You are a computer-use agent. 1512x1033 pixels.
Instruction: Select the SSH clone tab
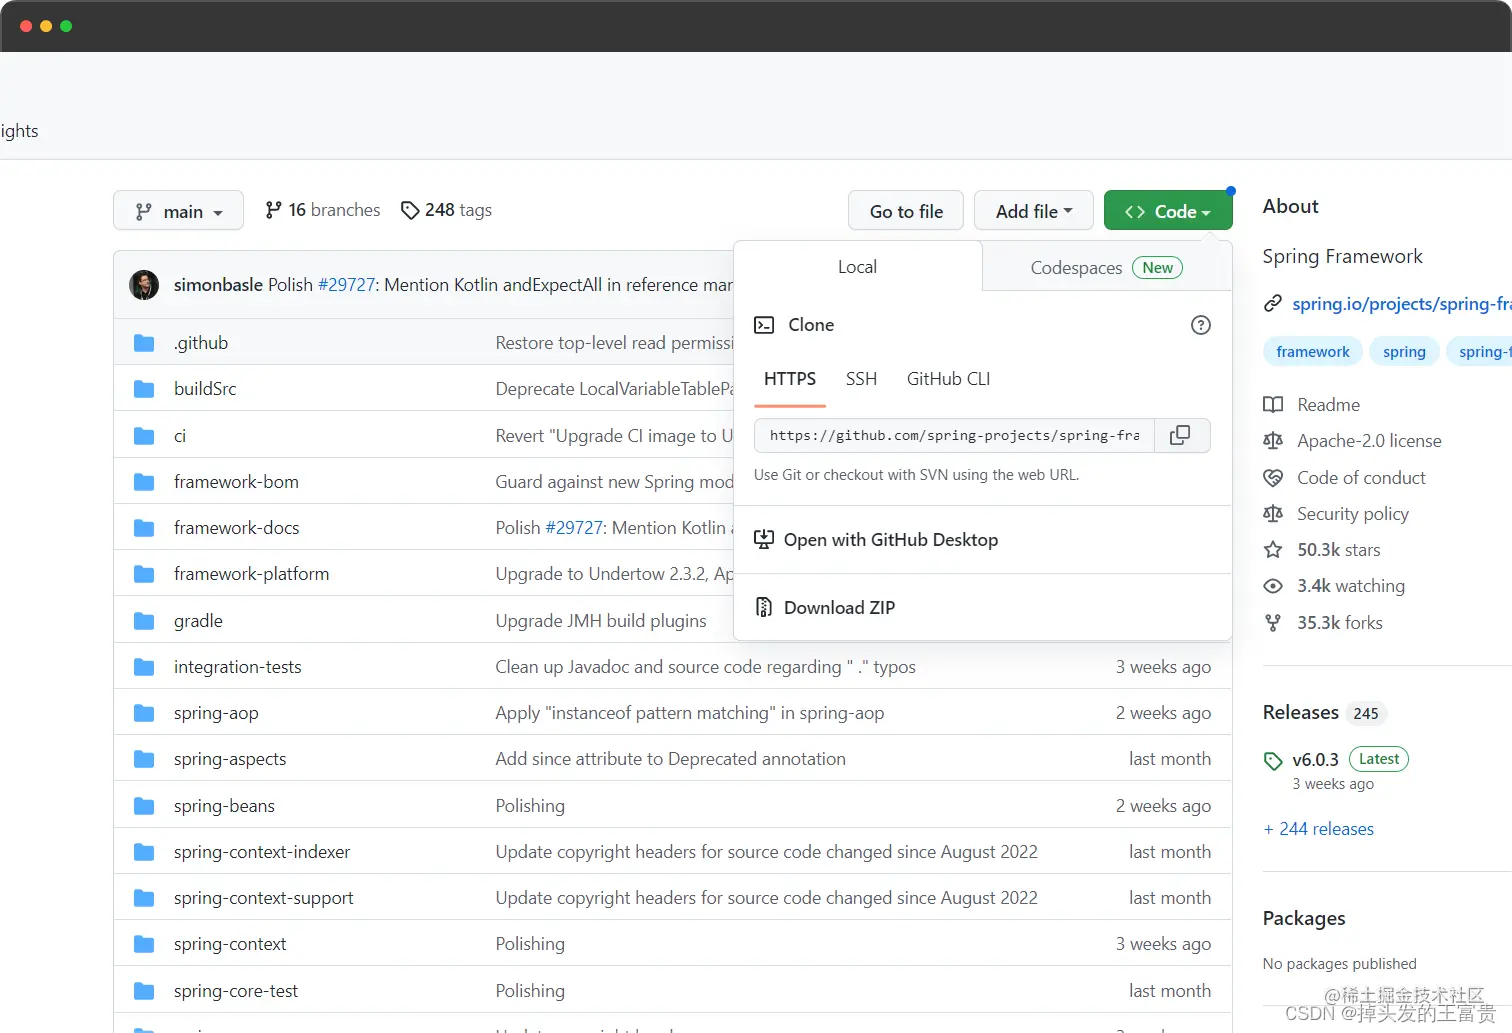pos(861,379)
